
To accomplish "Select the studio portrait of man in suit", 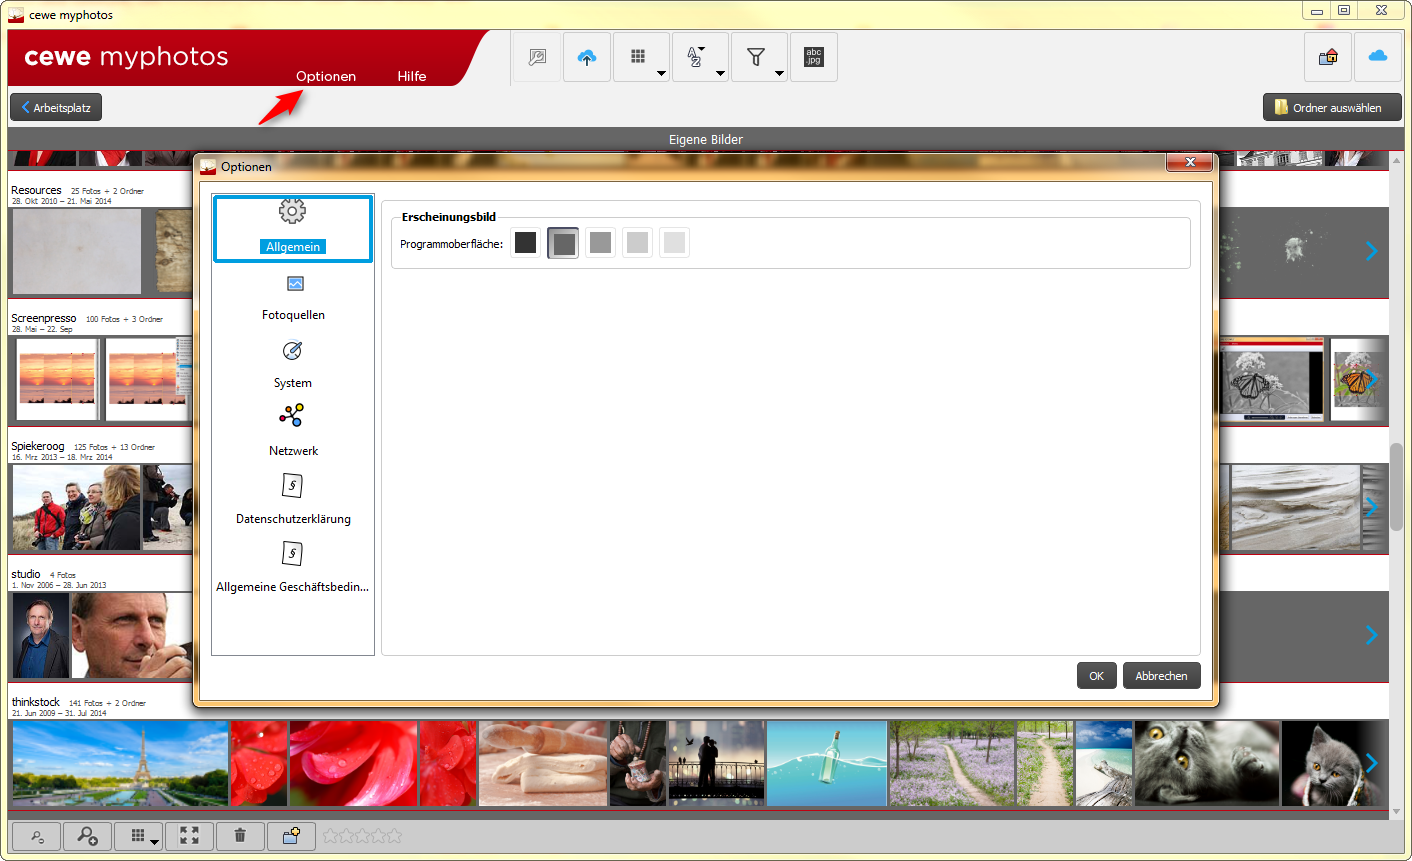I will 41,635.
